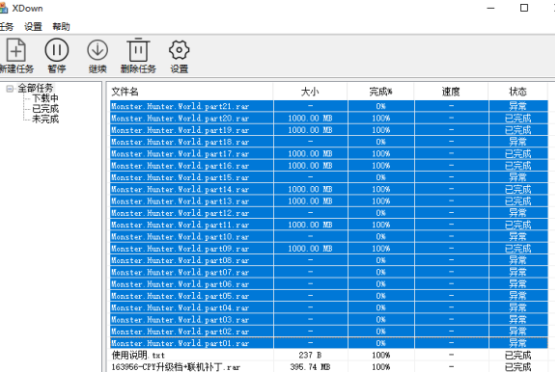Maximize the XDown window
The image size is (555, 386).
click(524, 8)
